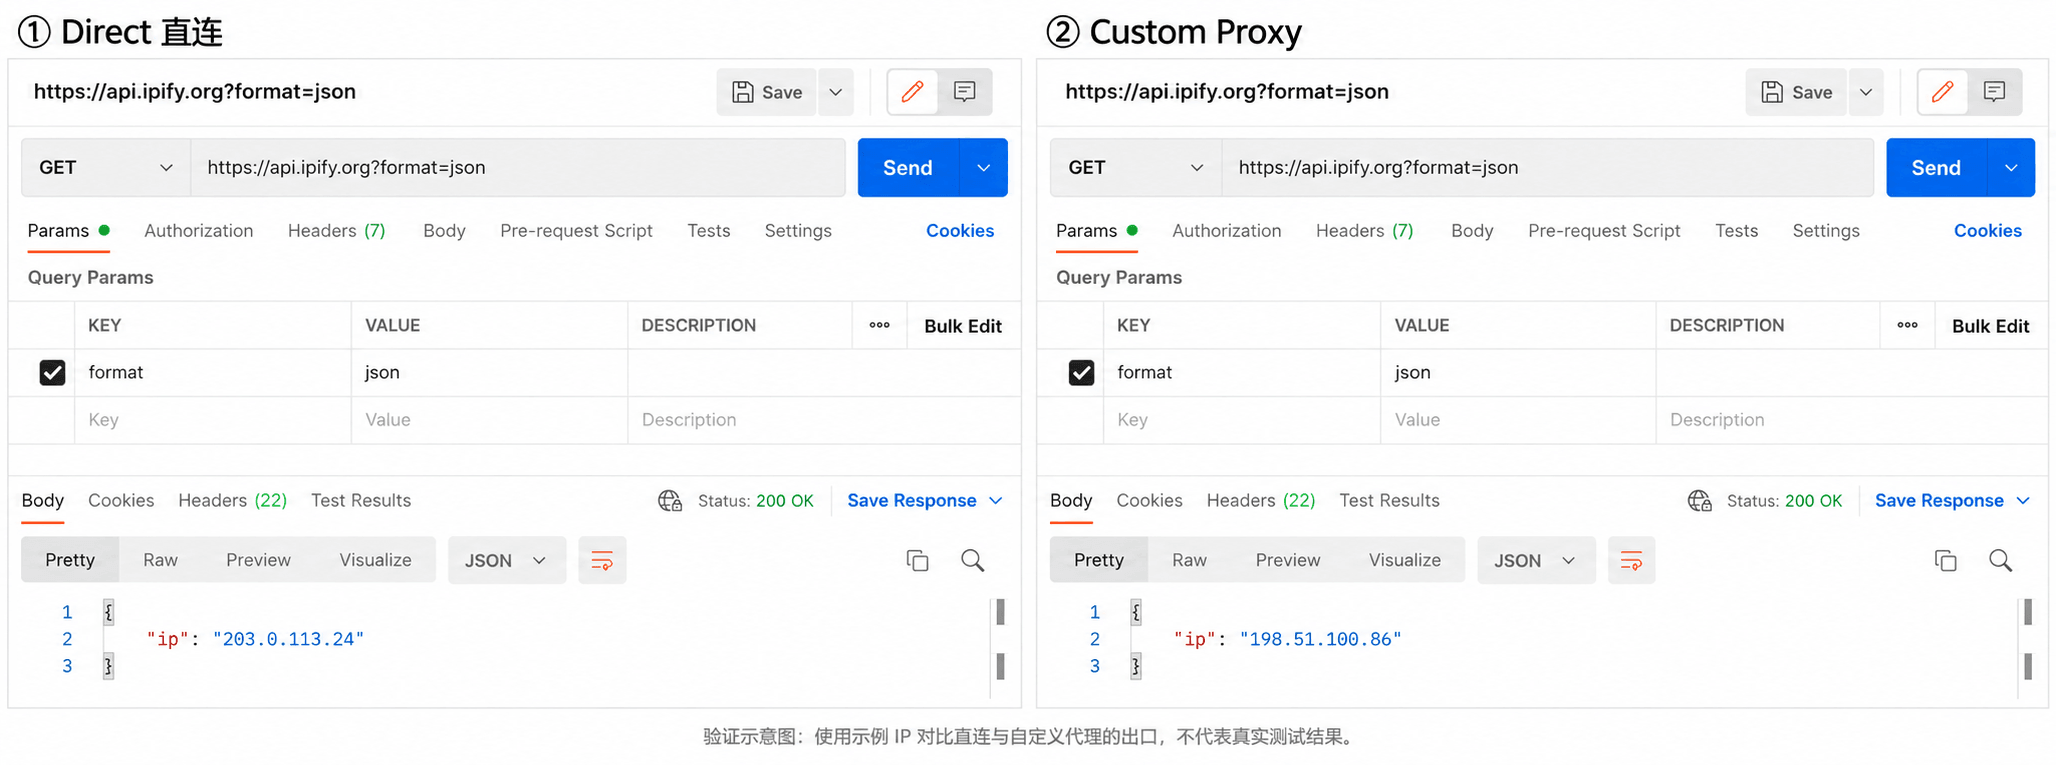Search the response in Direct panel
The image size is (2056, 765).
pyautogui.click(x=973, y=560)
